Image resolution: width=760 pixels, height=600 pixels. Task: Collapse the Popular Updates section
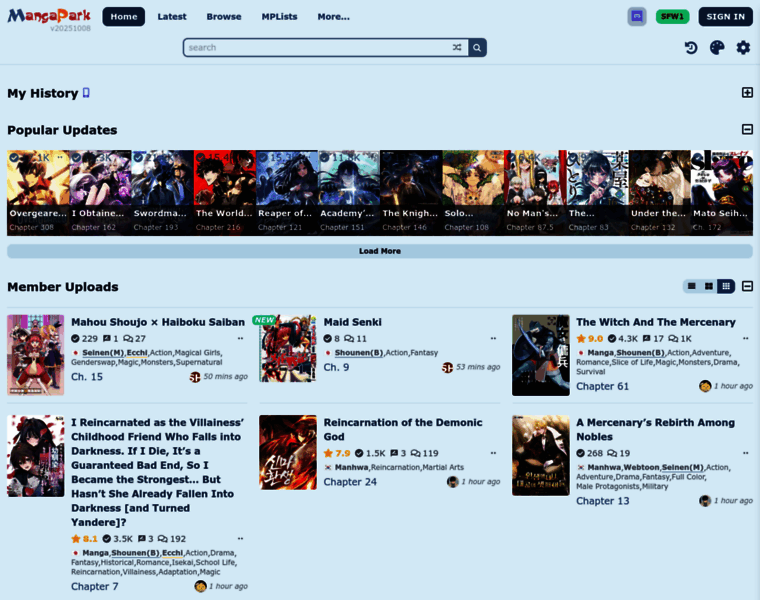pyautogui.click(x=747, y=129)
